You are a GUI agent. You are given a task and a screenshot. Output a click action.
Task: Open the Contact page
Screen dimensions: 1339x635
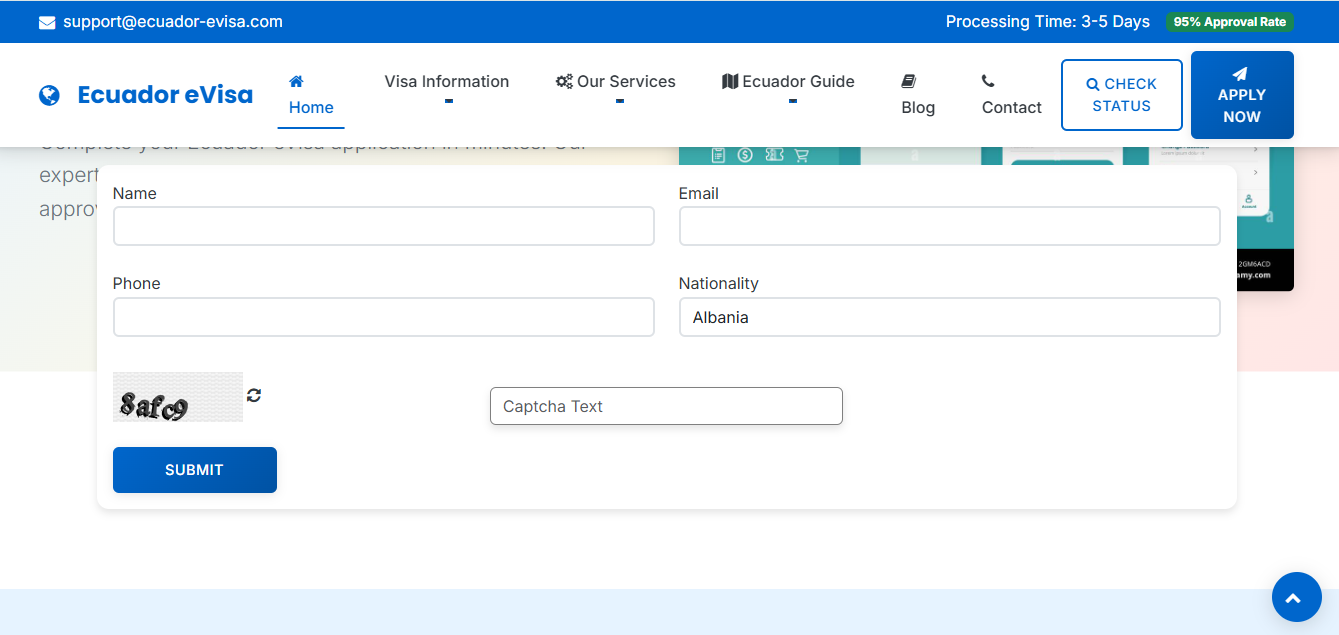[1011, 107]
